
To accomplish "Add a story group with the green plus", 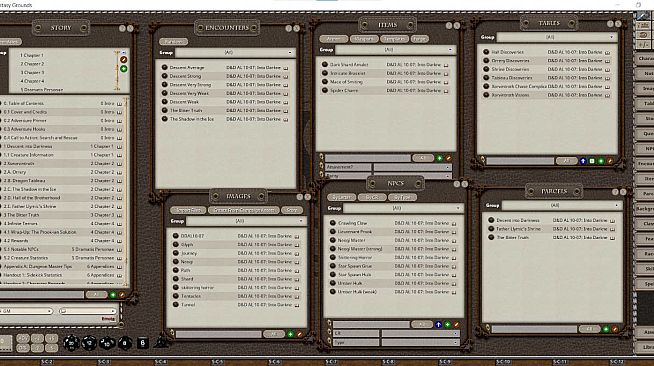I will (123, 69).
